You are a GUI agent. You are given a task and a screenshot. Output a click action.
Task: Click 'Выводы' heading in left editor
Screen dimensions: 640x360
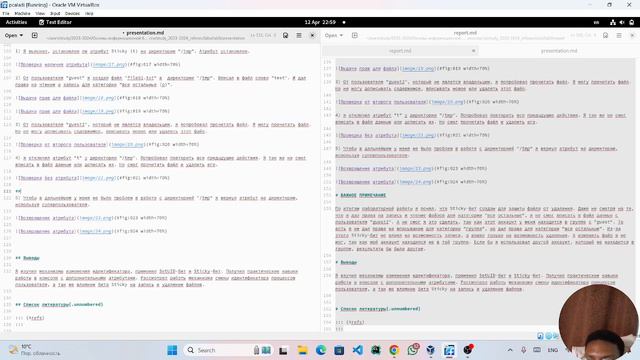tap(31, 258)
